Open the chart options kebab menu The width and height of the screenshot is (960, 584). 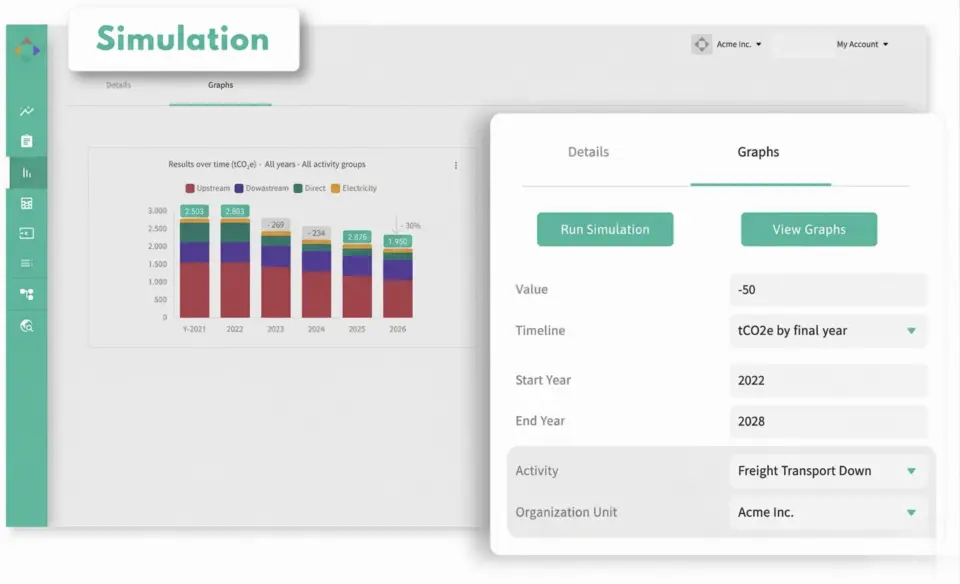(x=456, y=165)
